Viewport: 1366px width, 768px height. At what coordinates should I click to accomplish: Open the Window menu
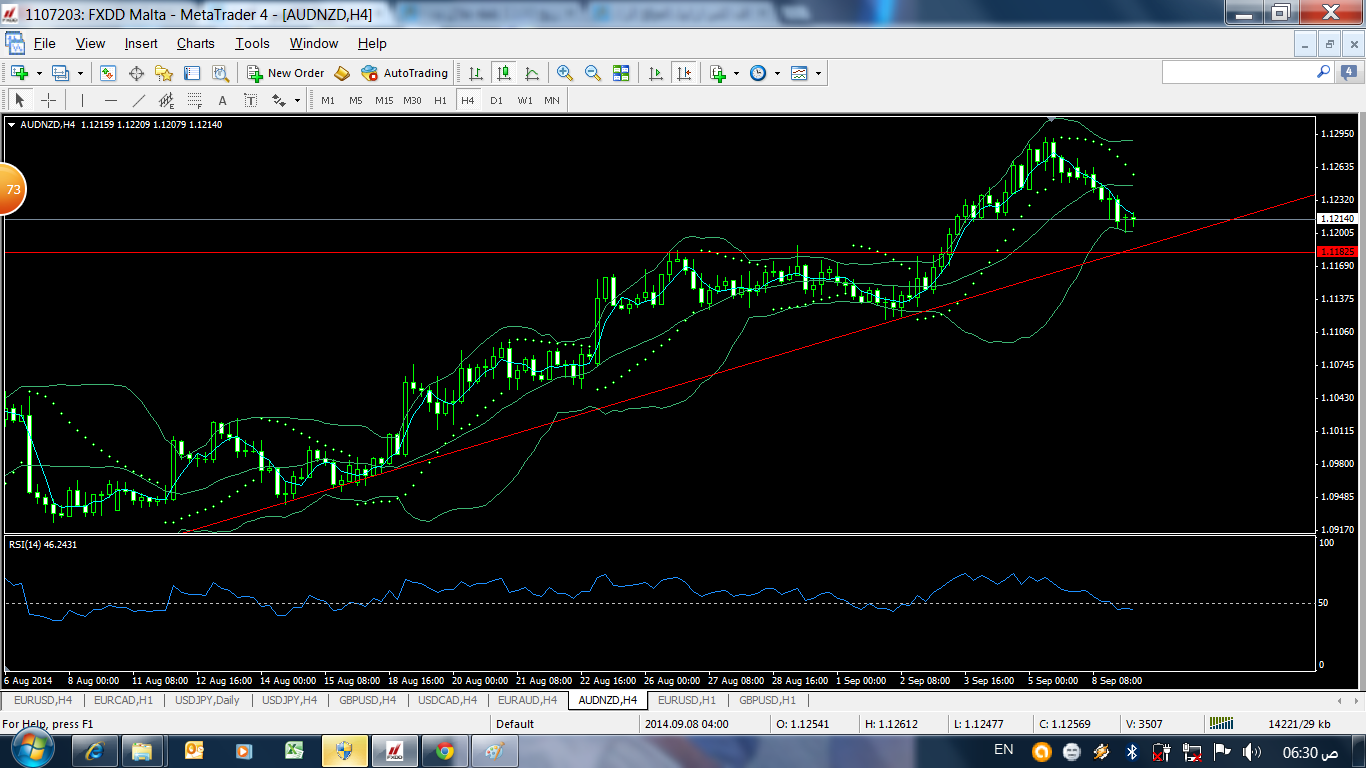[314, 43]
